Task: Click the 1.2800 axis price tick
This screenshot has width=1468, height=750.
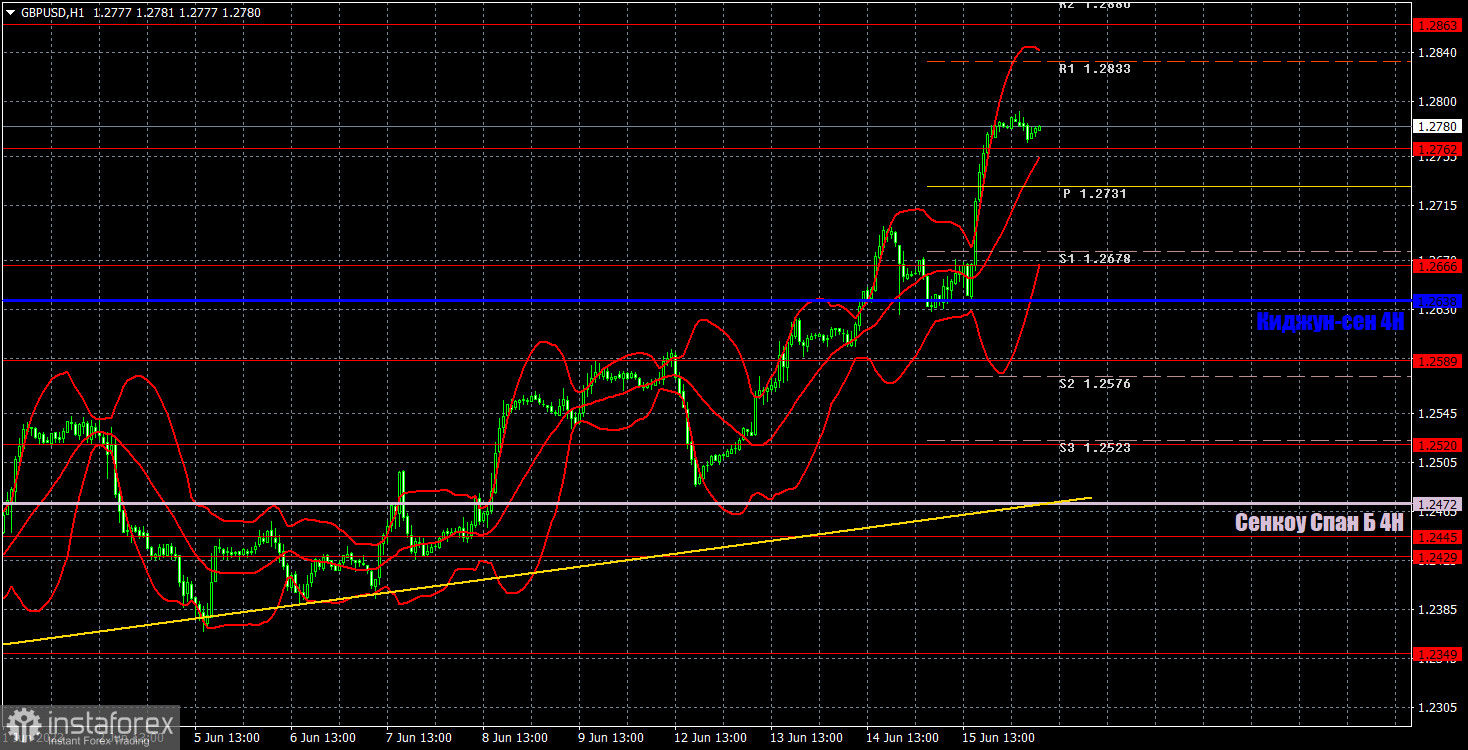Action: coord(1437,102)
